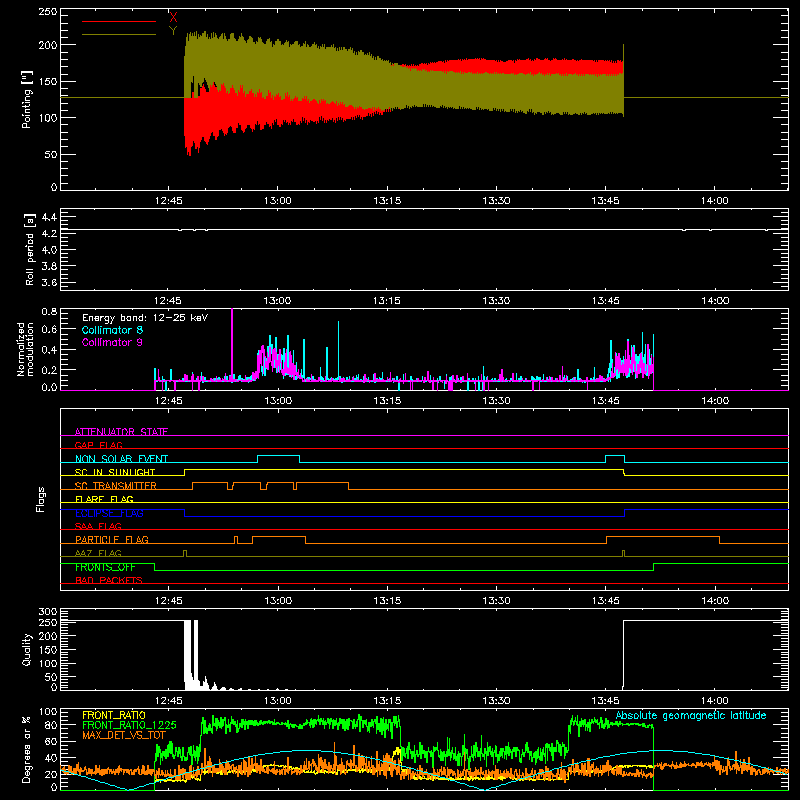The image size is (800, 800).
Task: Select the NON_SOLAR_EVENT flag label
Action: (121, 459)
